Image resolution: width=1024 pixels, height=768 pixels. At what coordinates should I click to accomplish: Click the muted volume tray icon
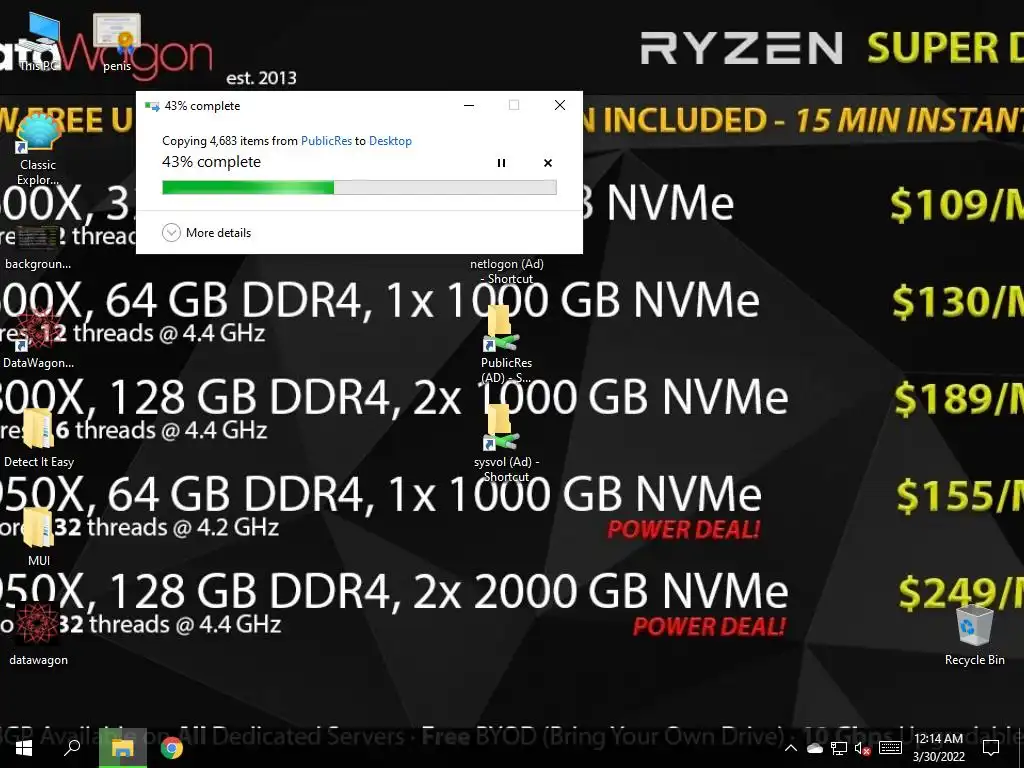click(x=863, y=748)
